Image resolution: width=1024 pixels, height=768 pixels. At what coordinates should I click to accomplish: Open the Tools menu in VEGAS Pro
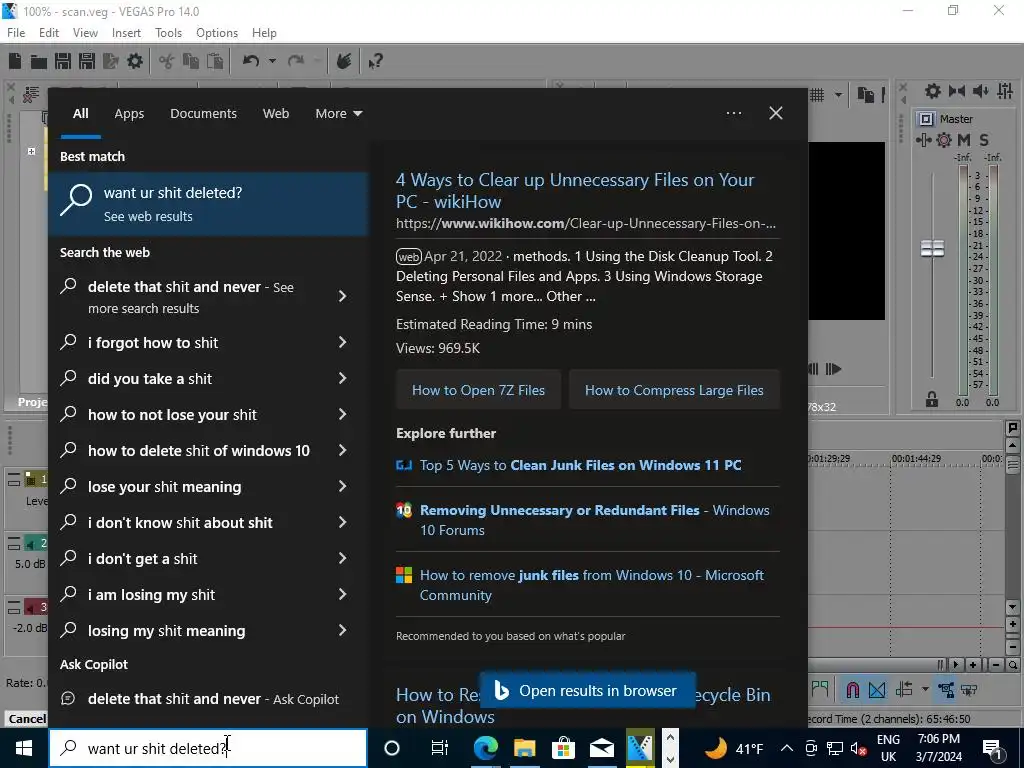(168, 33)
